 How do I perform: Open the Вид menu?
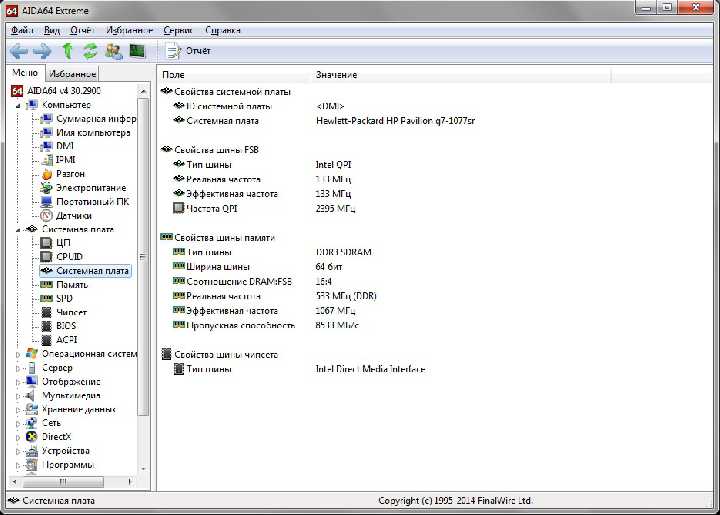click(x=52, y=30)
